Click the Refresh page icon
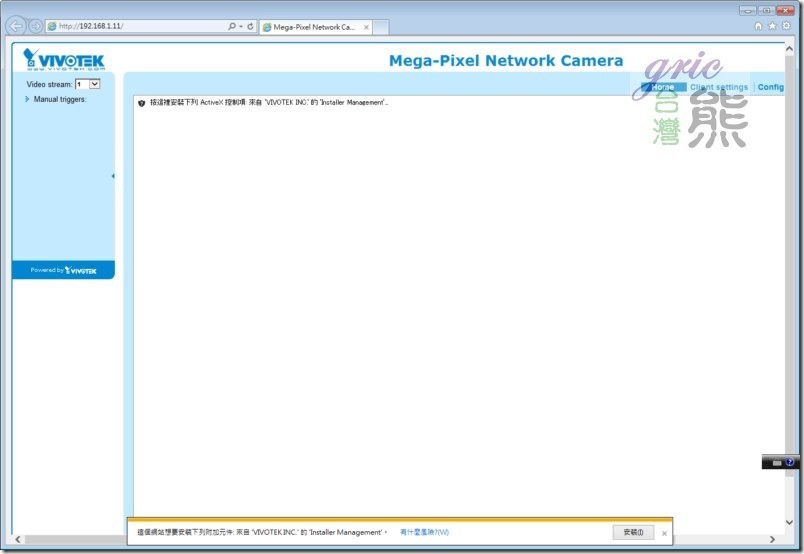 (x=250, y=26)
